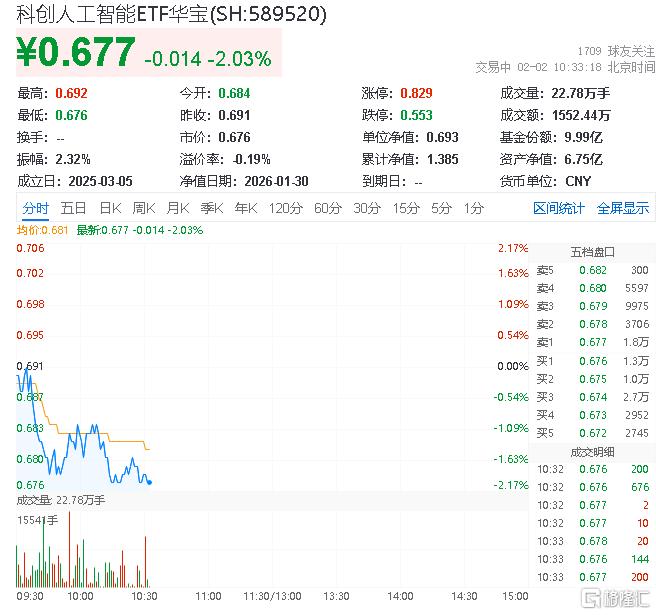Image resolution: width=656 pixels, height=615 pixels.
Task: Click the 累计净值 value 1.385
Action: [442, 159]
